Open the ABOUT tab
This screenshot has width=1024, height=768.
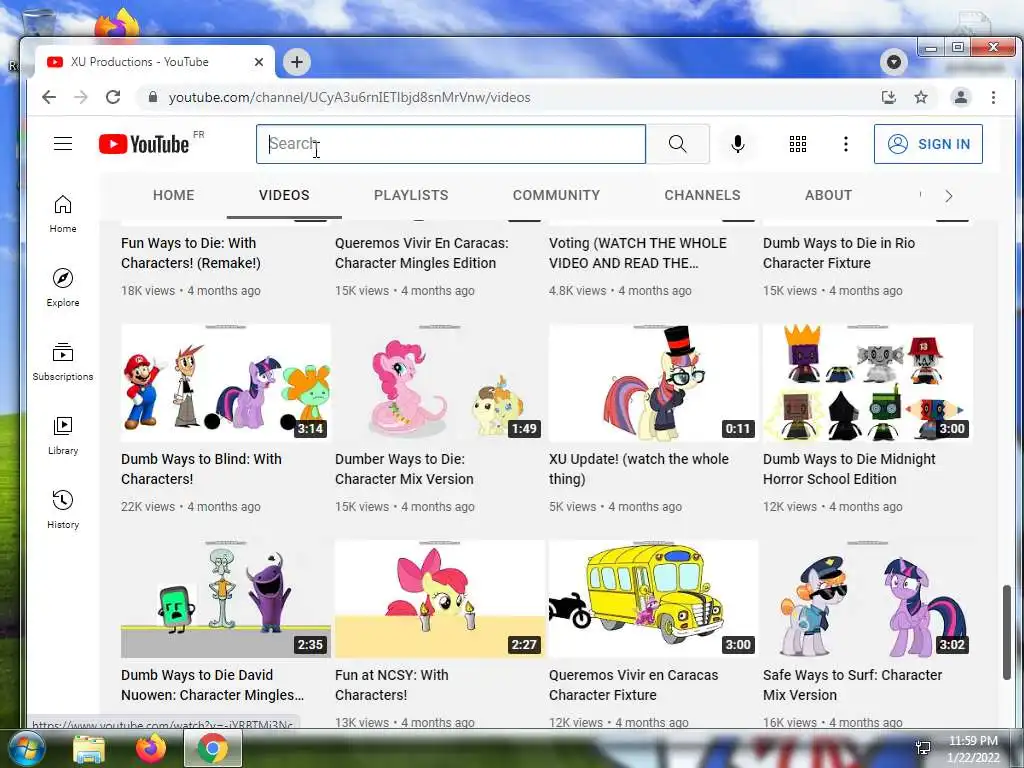pyautogui.click(x=828, y=195)
